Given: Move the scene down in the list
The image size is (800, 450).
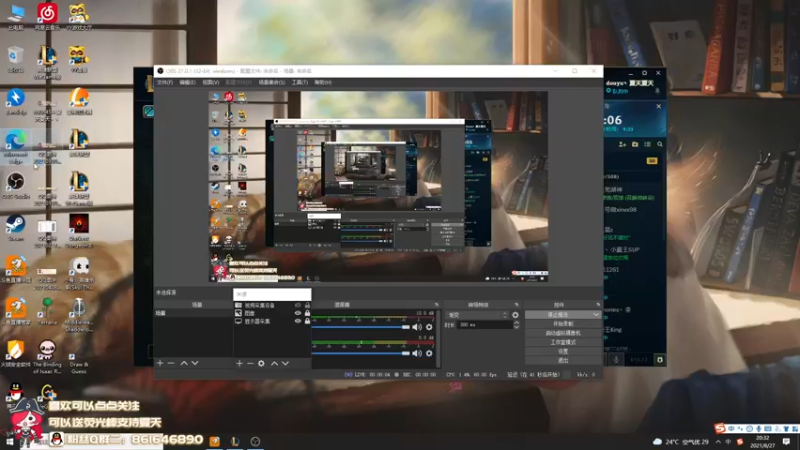Looking at the screenshot, I should 195,363.
